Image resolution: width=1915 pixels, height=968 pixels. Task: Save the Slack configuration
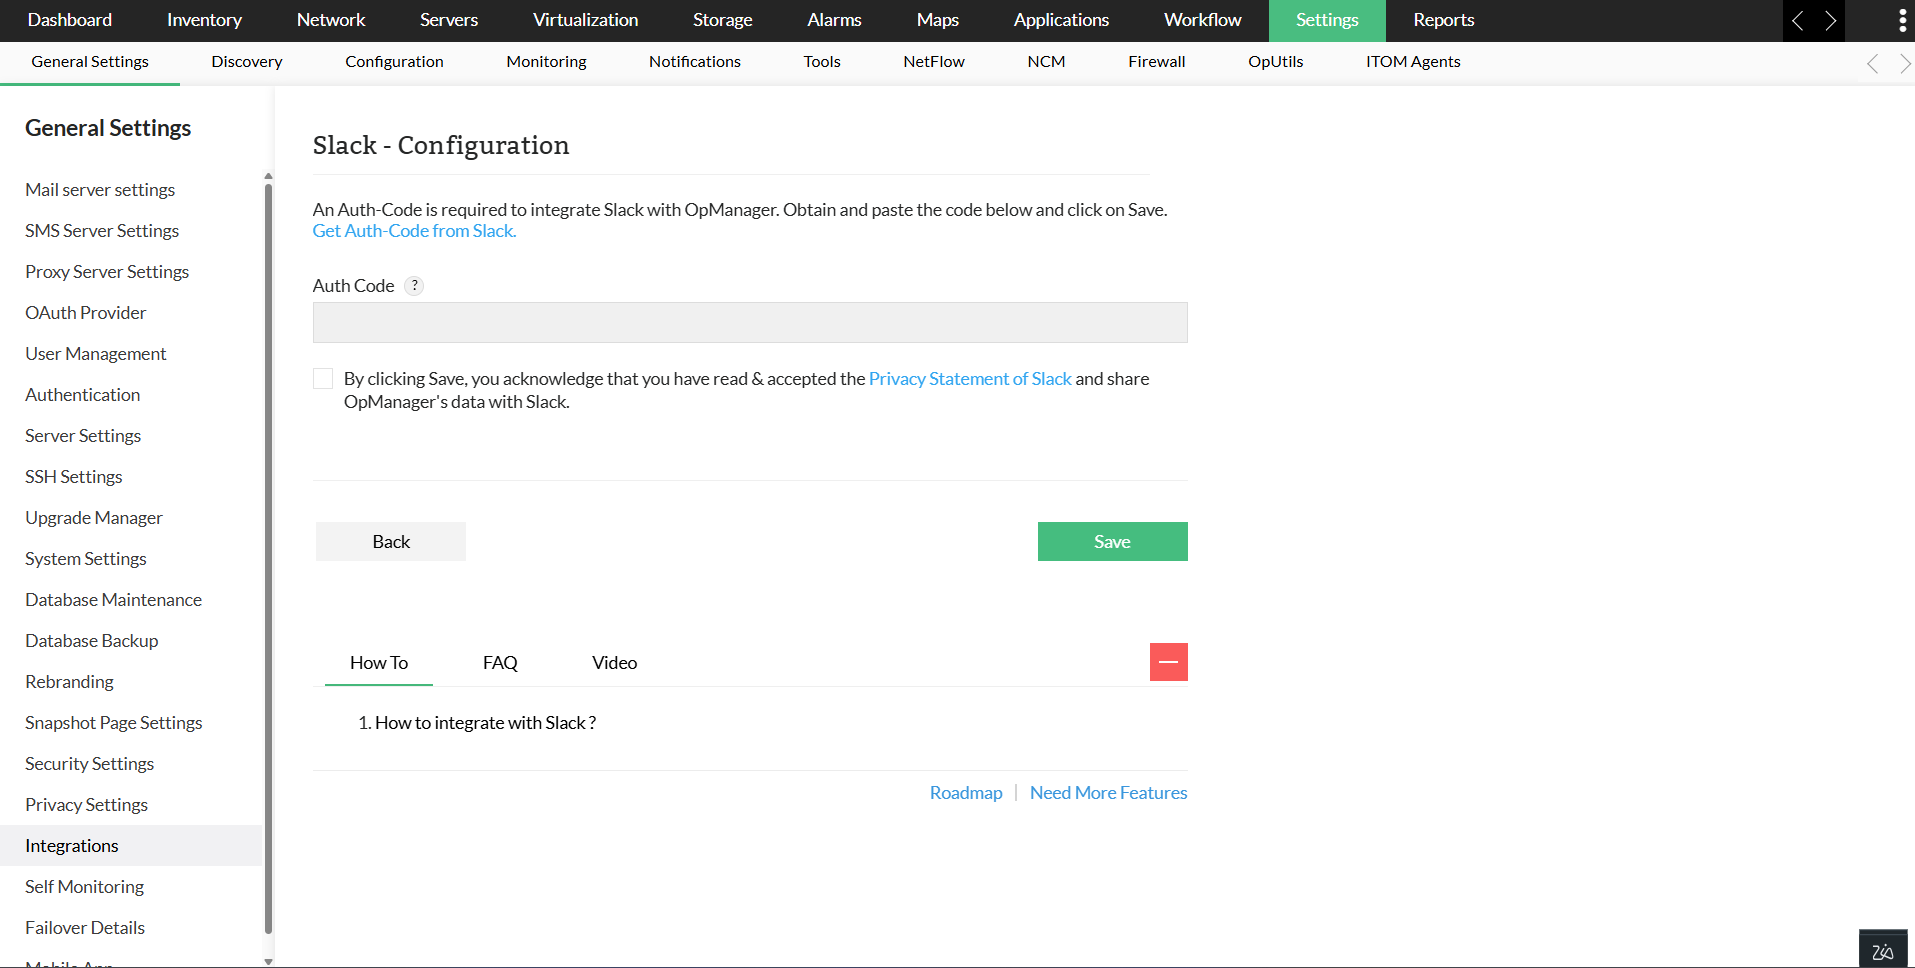pyautogui.click(x=1112, y=541)
